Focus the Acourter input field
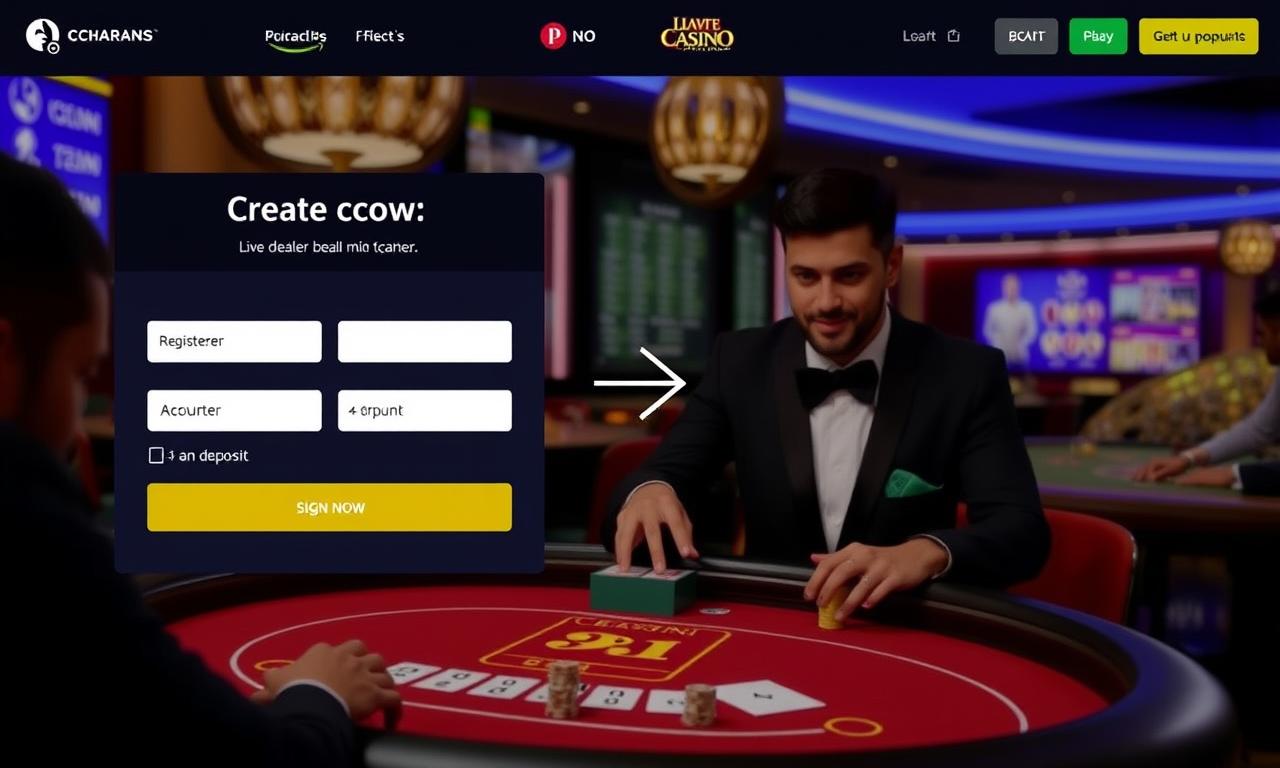Screen dimensions: 1280x768 point(234,410)
